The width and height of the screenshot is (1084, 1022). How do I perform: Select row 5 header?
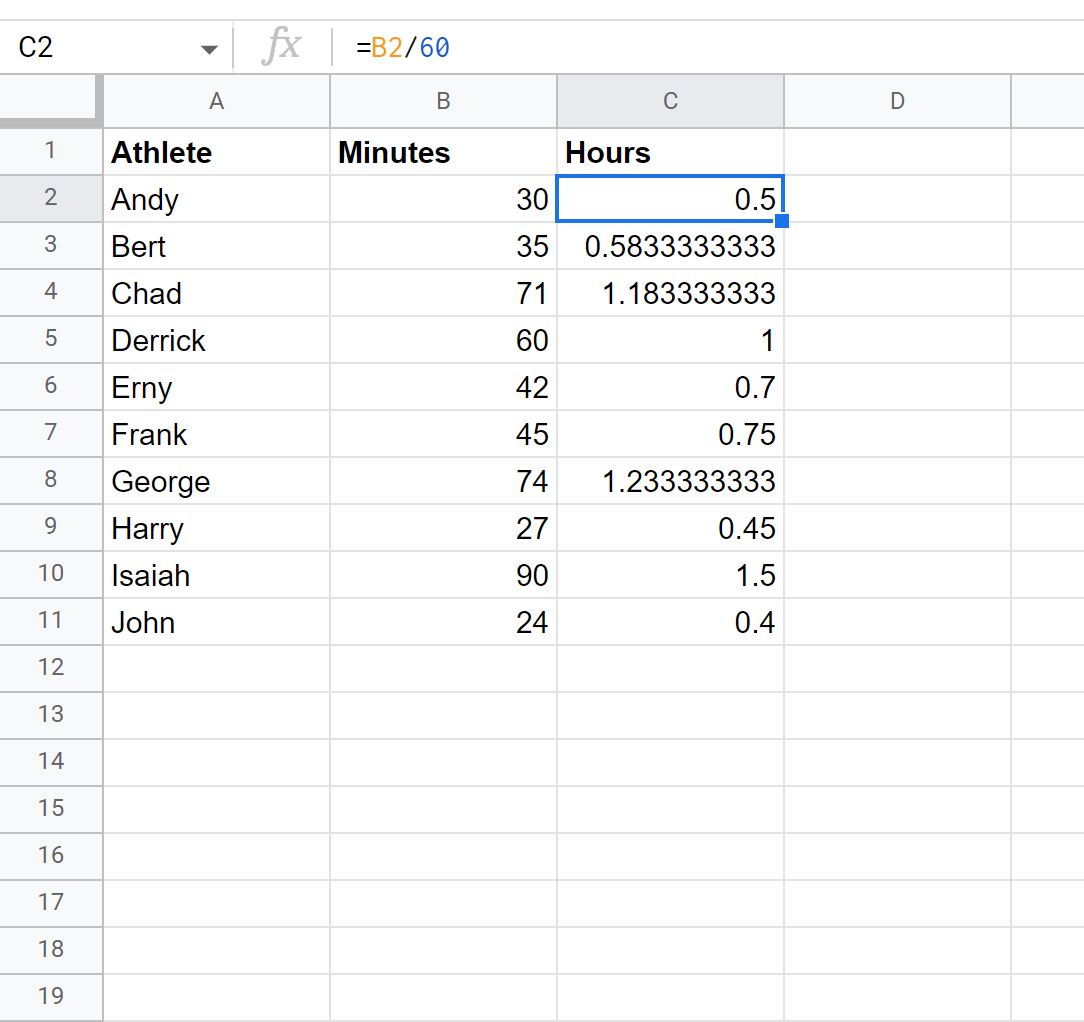[x=50, y=340]
